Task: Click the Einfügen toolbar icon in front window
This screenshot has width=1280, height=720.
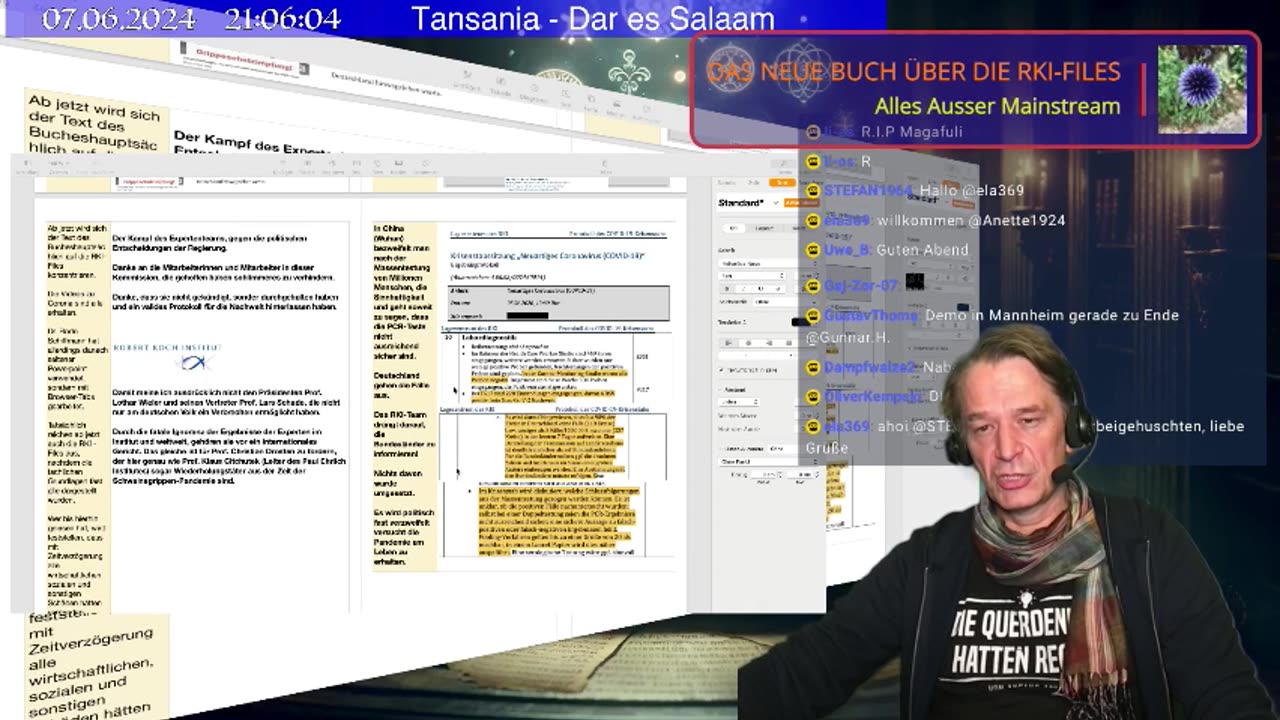Action: 283,167
